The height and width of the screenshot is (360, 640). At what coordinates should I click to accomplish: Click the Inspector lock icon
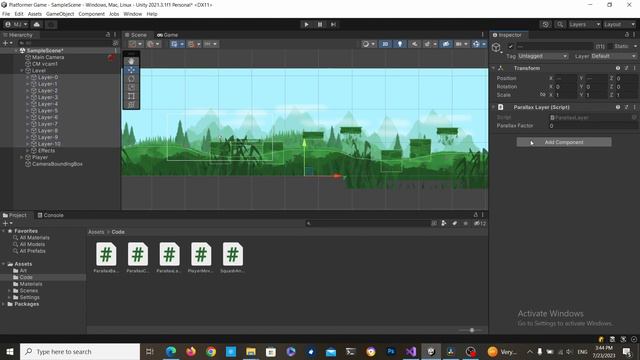tap(627, 35)
